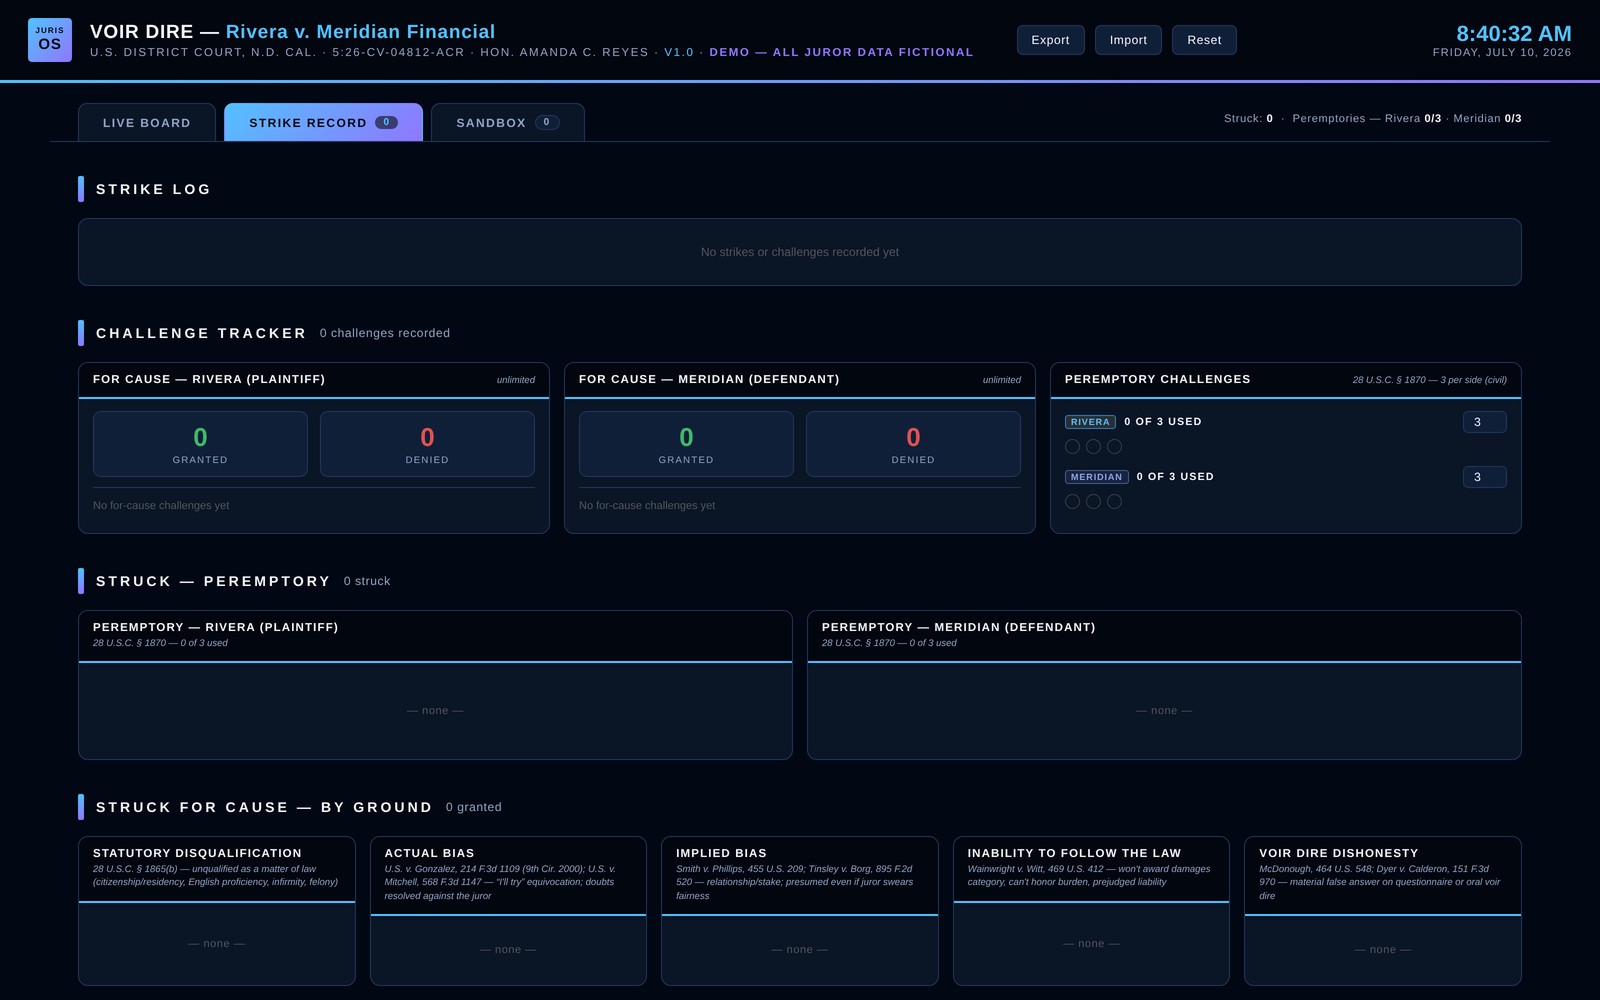The height and width of the screenshot is (1000, 1600).
Task: Open the Sandbox tab
Action: point(508,122)
